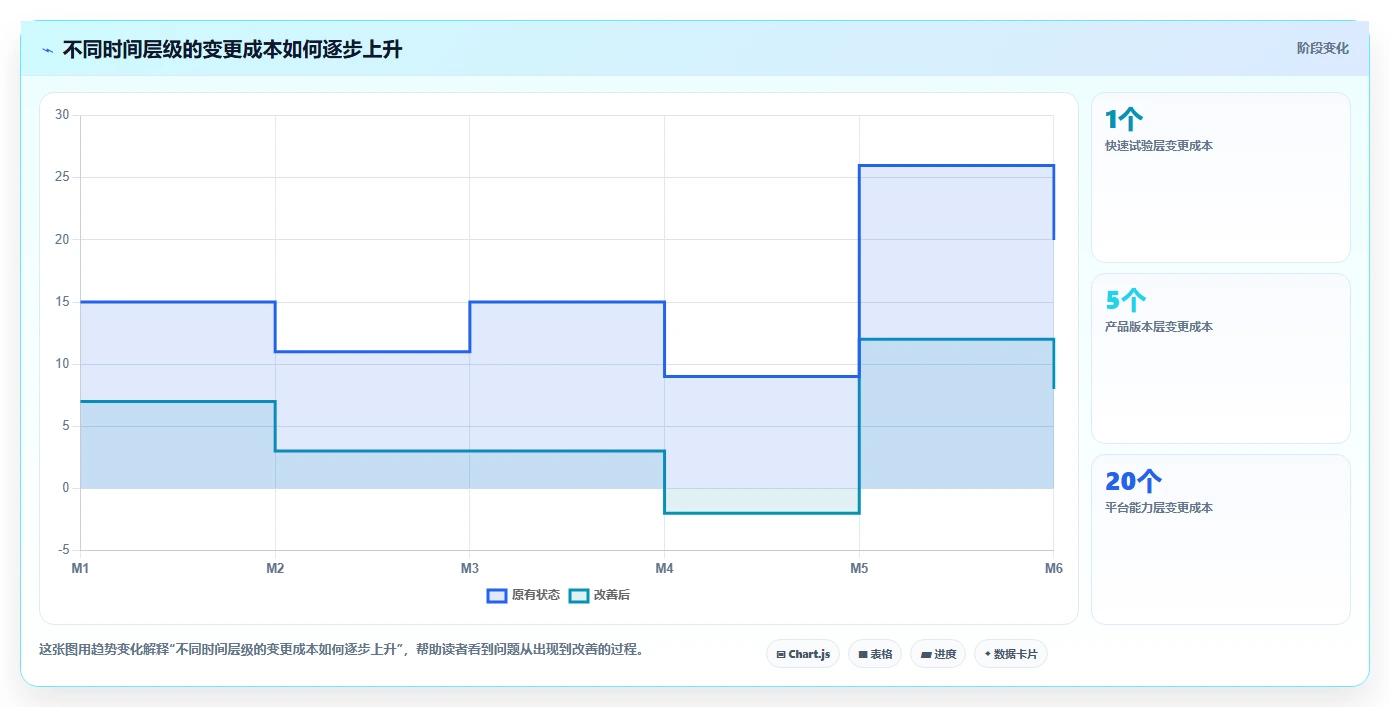Toggle the 改善后 legend series

pos(599,595)
